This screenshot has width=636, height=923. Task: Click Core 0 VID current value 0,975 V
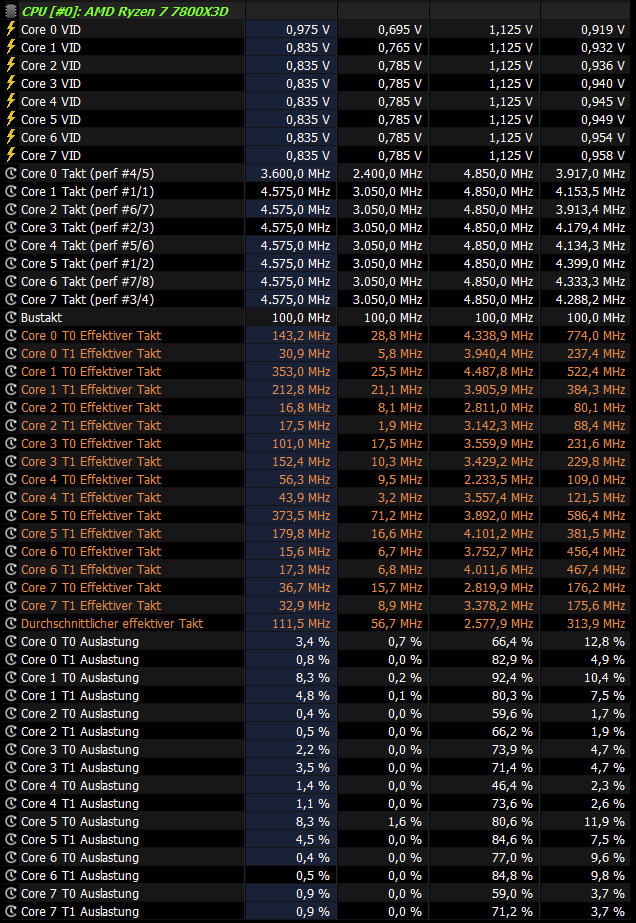308,29
